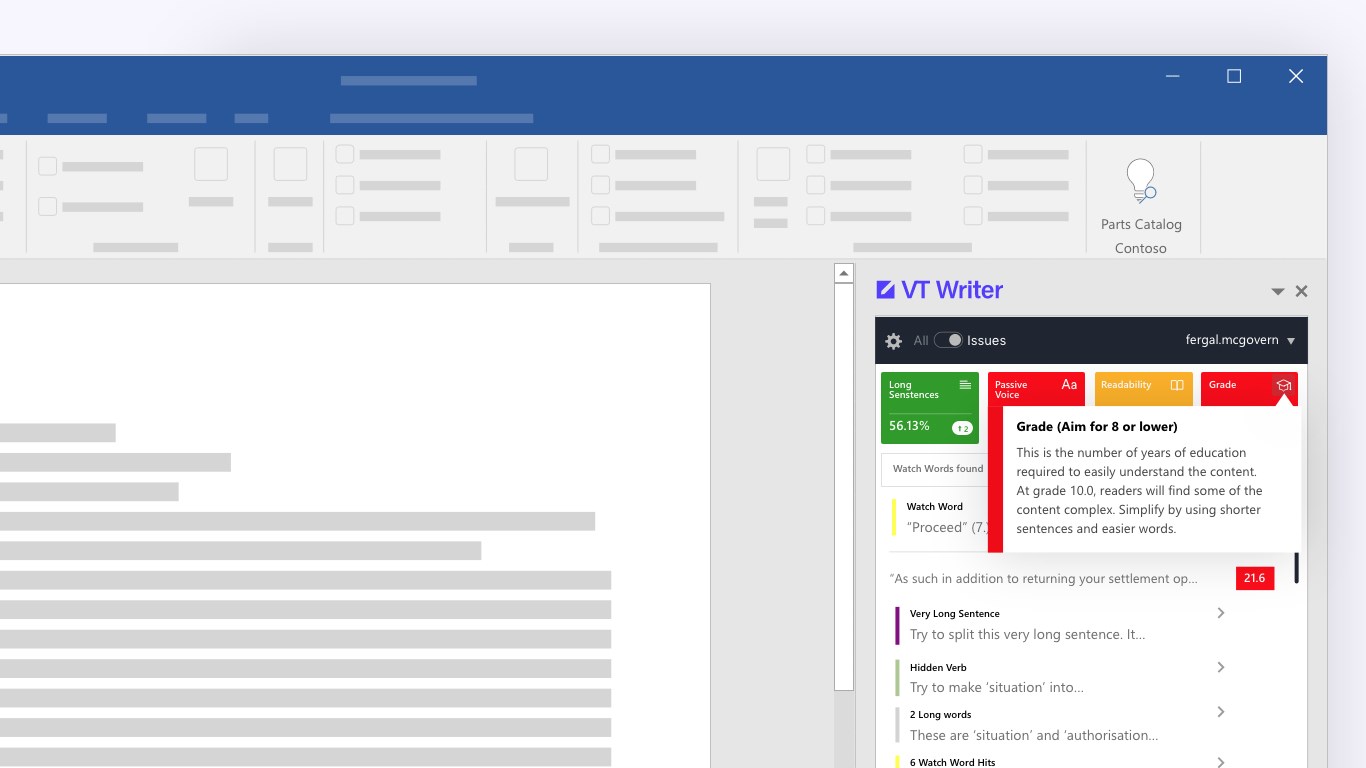Click the 56.13% Long Sentences value
1366x768 pixels.
pyautogui.click(x=909, y=426)
